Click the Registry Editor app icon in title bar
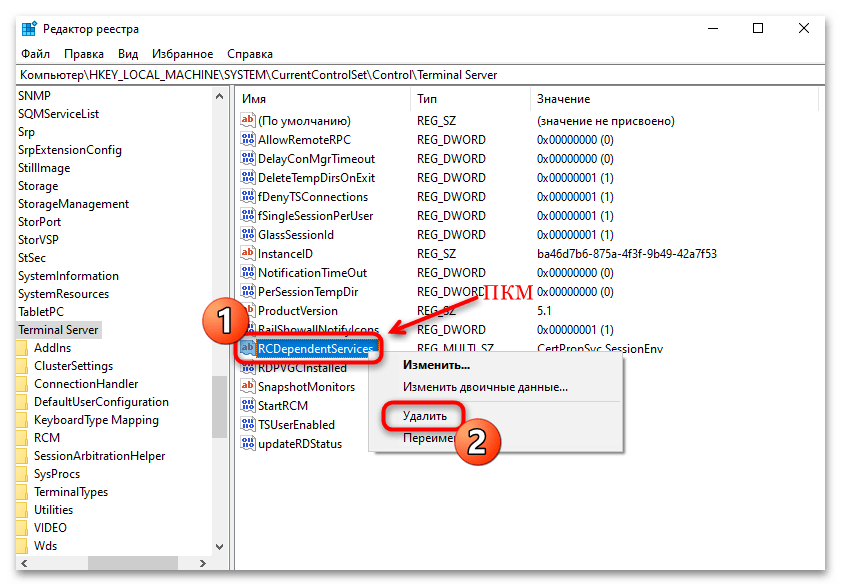The height and width of the screenshot is (586, 841). pyautogui.click(x=29, y=28)
